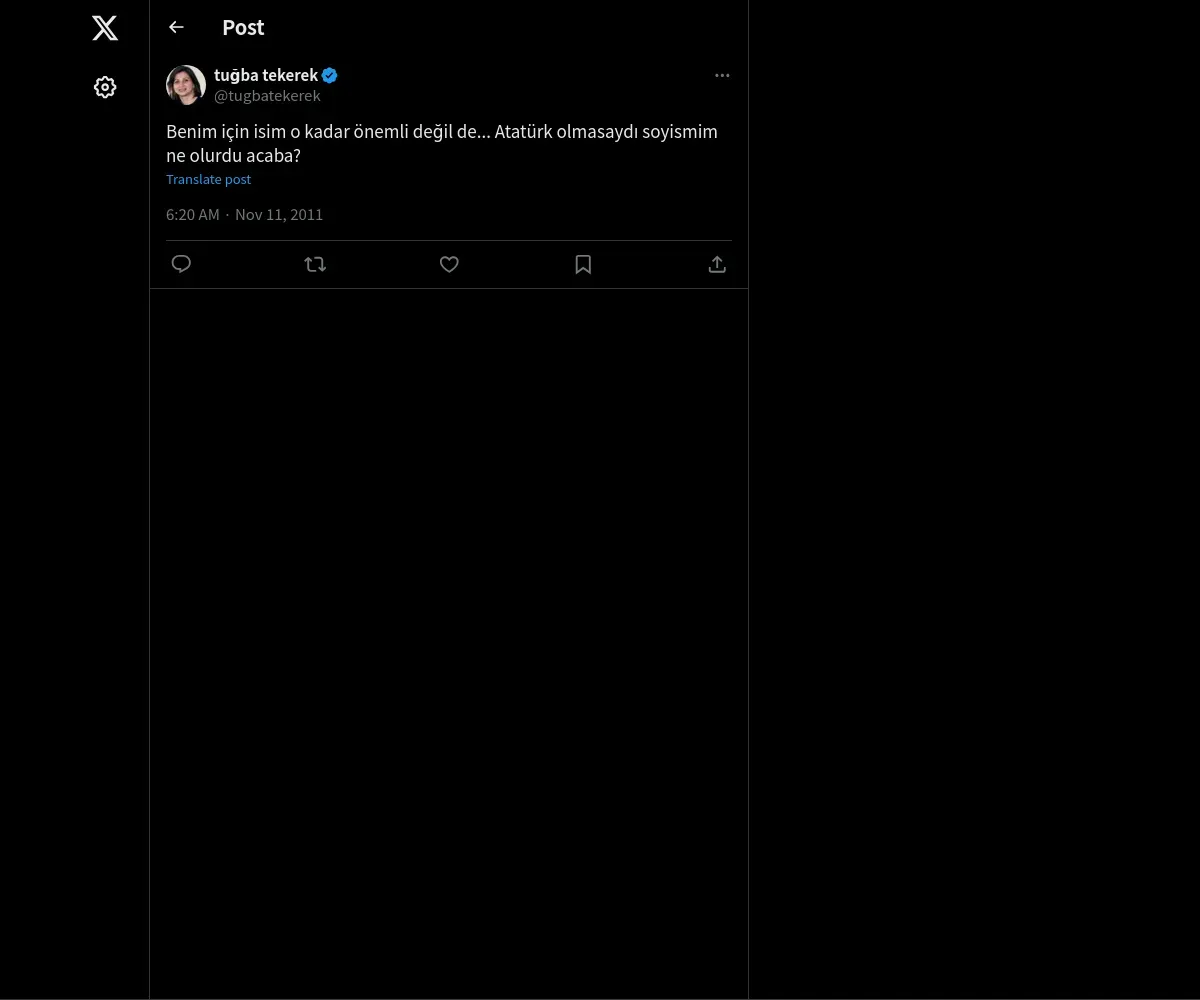Repost the tweet

tap(315, 264)
